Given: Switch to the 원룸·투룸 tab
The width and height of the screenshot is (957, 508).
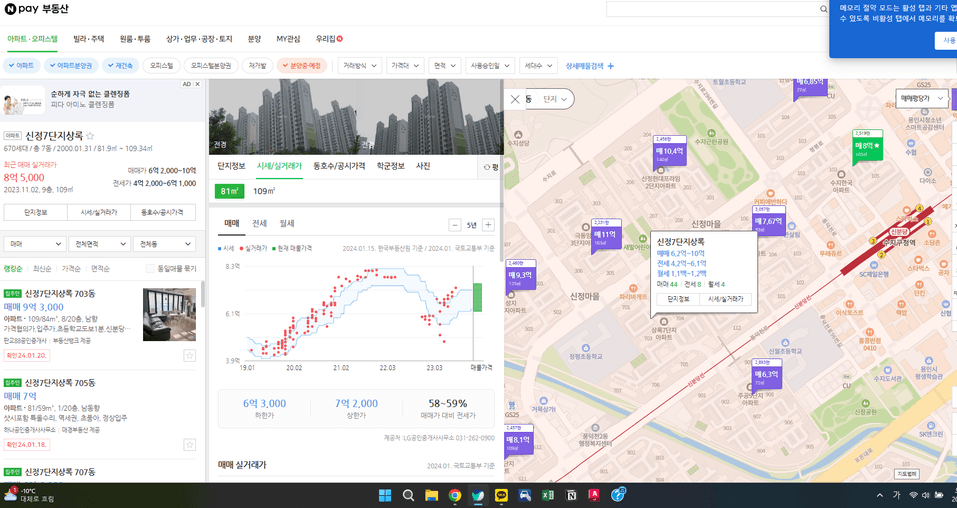Looking at the screenshot, I should pyautogui.click(x=135, y=39).
